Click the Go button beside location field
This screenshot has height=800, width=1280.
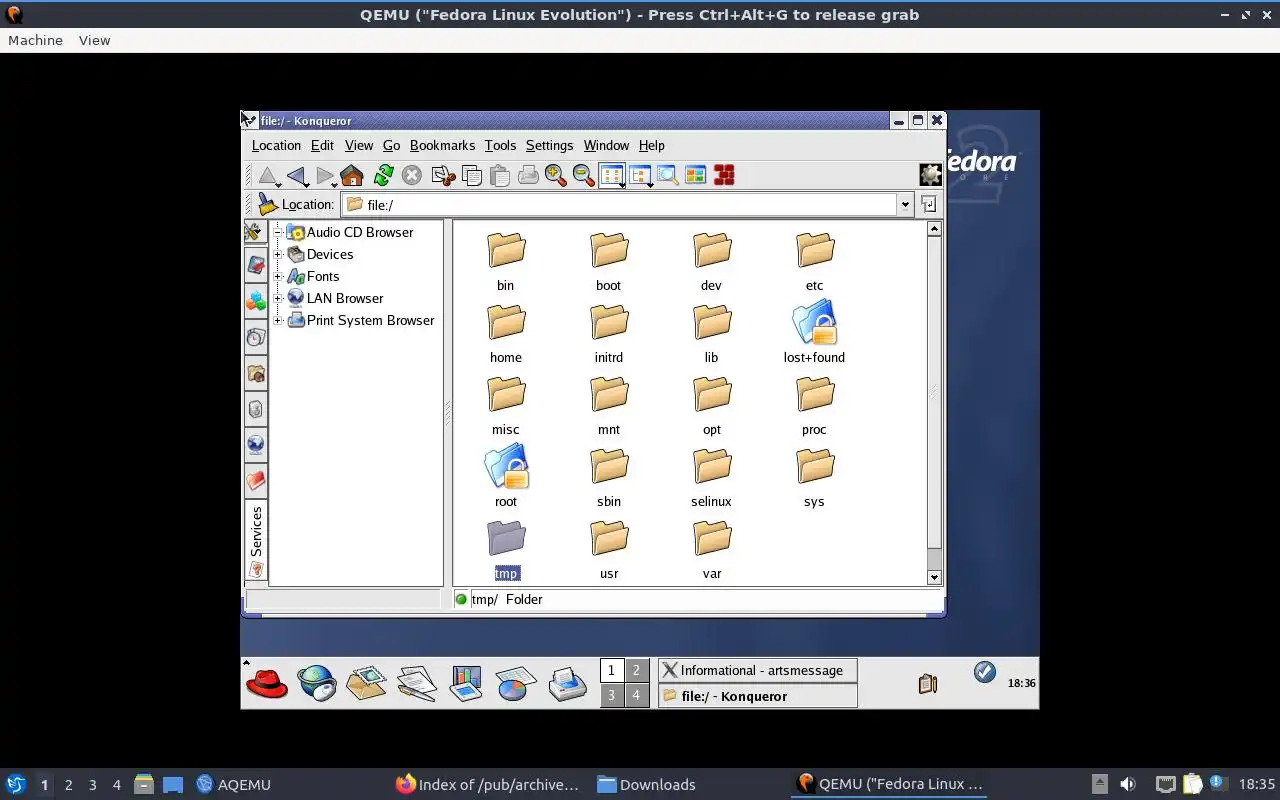(929, 204)
